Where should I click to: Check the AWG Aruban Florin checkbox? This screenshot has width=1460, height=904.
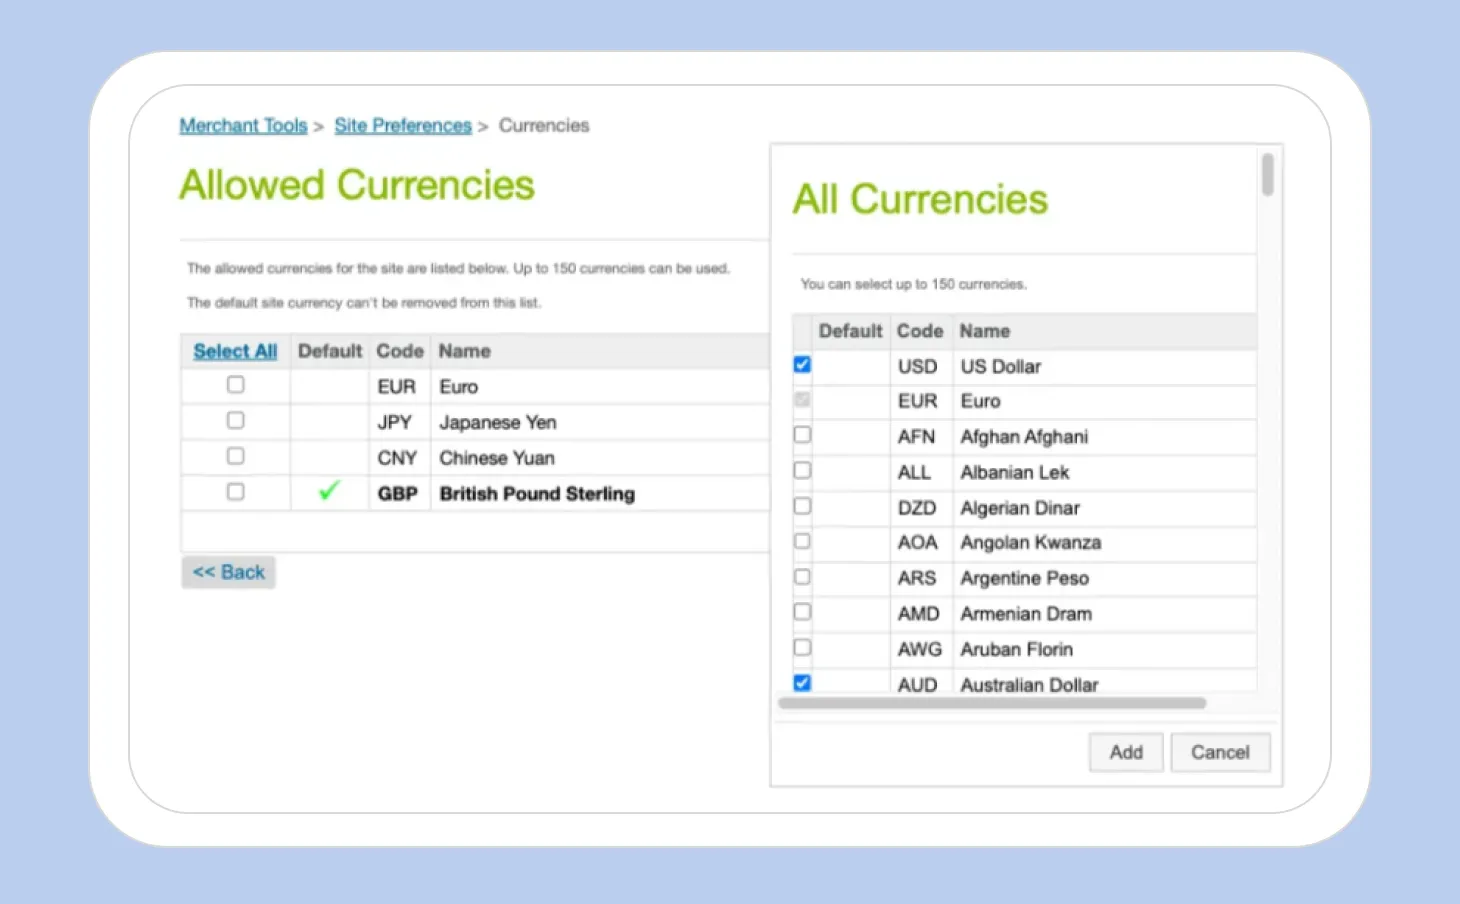[x=801, y=647]
